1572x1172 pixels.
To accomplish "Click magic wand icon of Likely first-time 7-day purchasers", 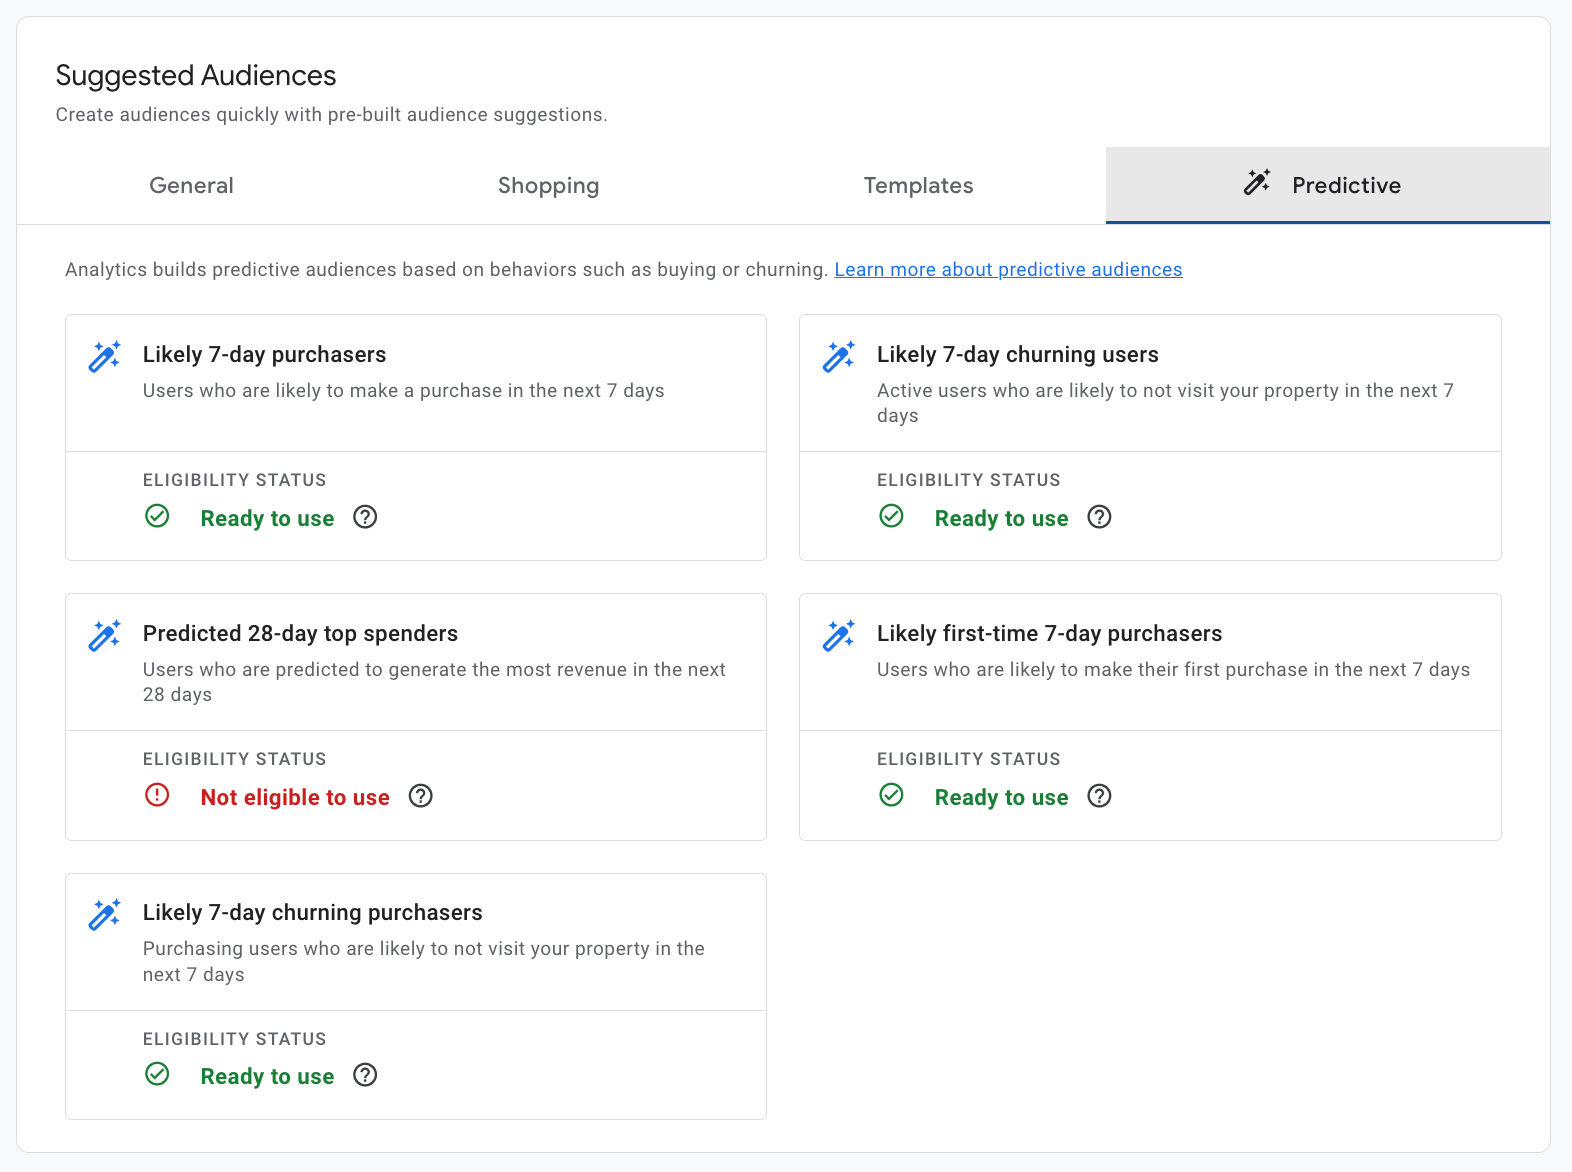I will [839, 635].
